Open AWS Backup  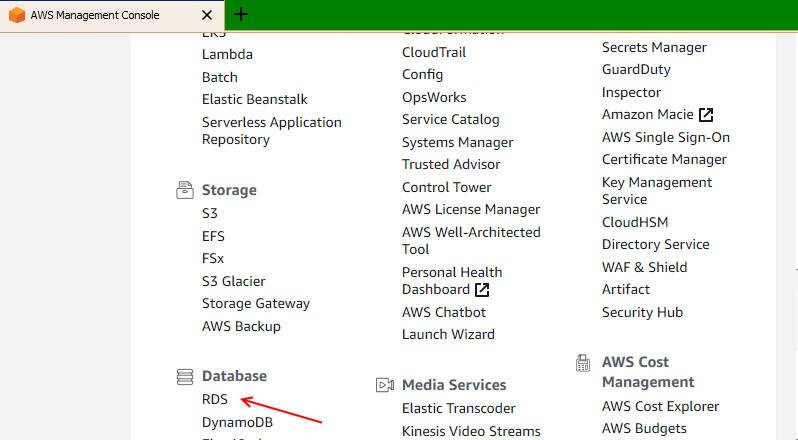[241, 326]
